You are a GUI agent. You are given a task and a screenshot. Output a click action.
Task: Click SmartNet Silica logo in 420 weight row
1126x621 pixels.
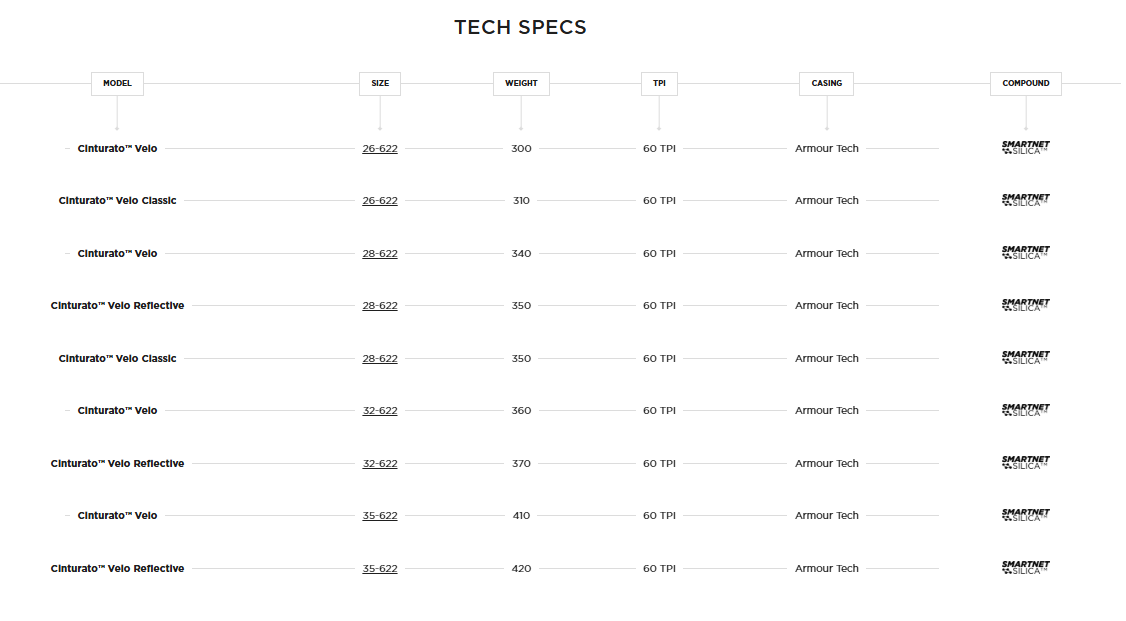tap(1025, 568)
